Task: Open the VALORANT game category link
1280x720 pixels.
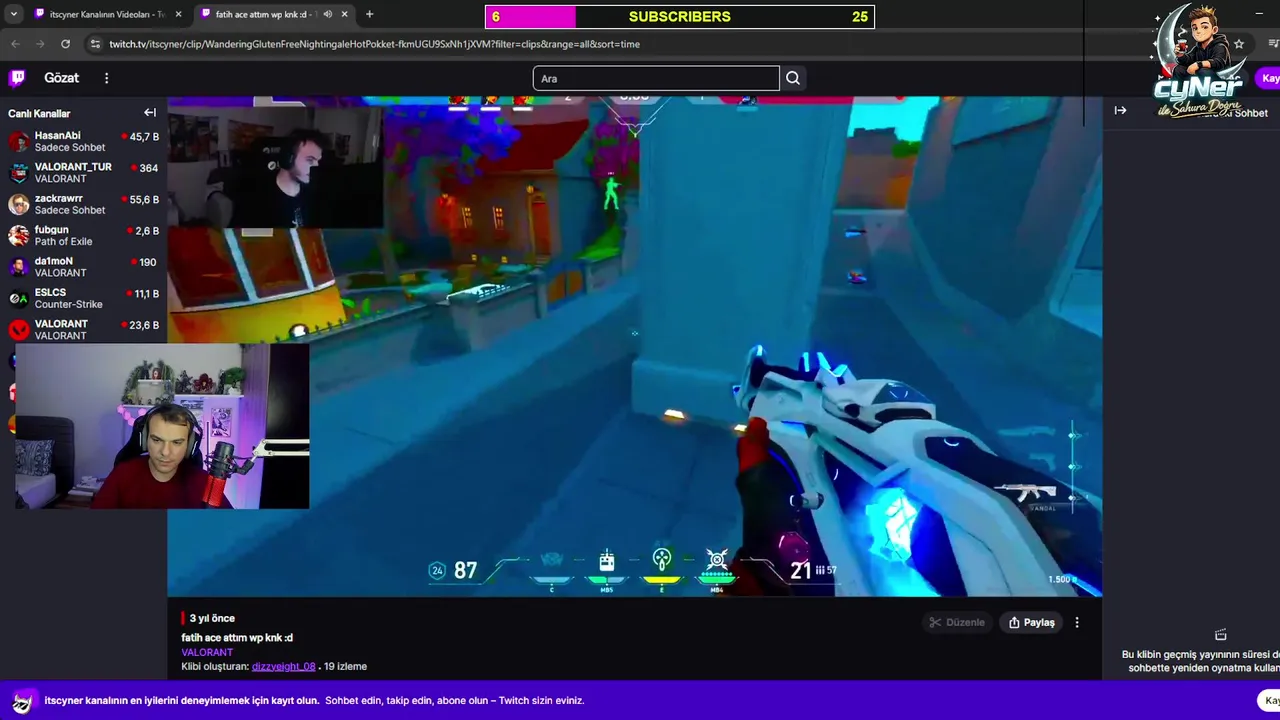Action: coord(207,652)
